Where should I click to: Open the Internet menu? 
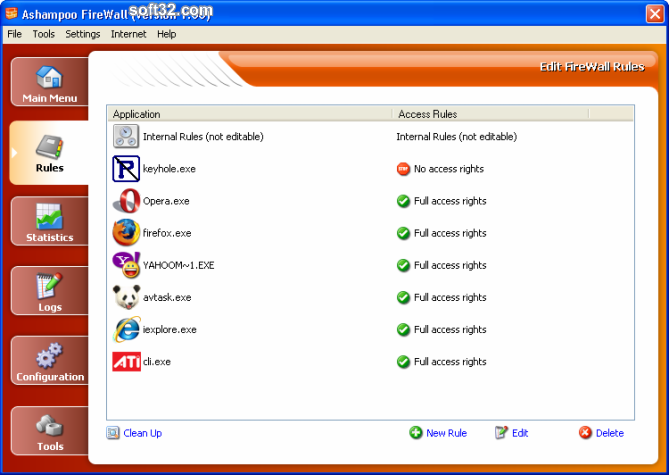point(128,34)
